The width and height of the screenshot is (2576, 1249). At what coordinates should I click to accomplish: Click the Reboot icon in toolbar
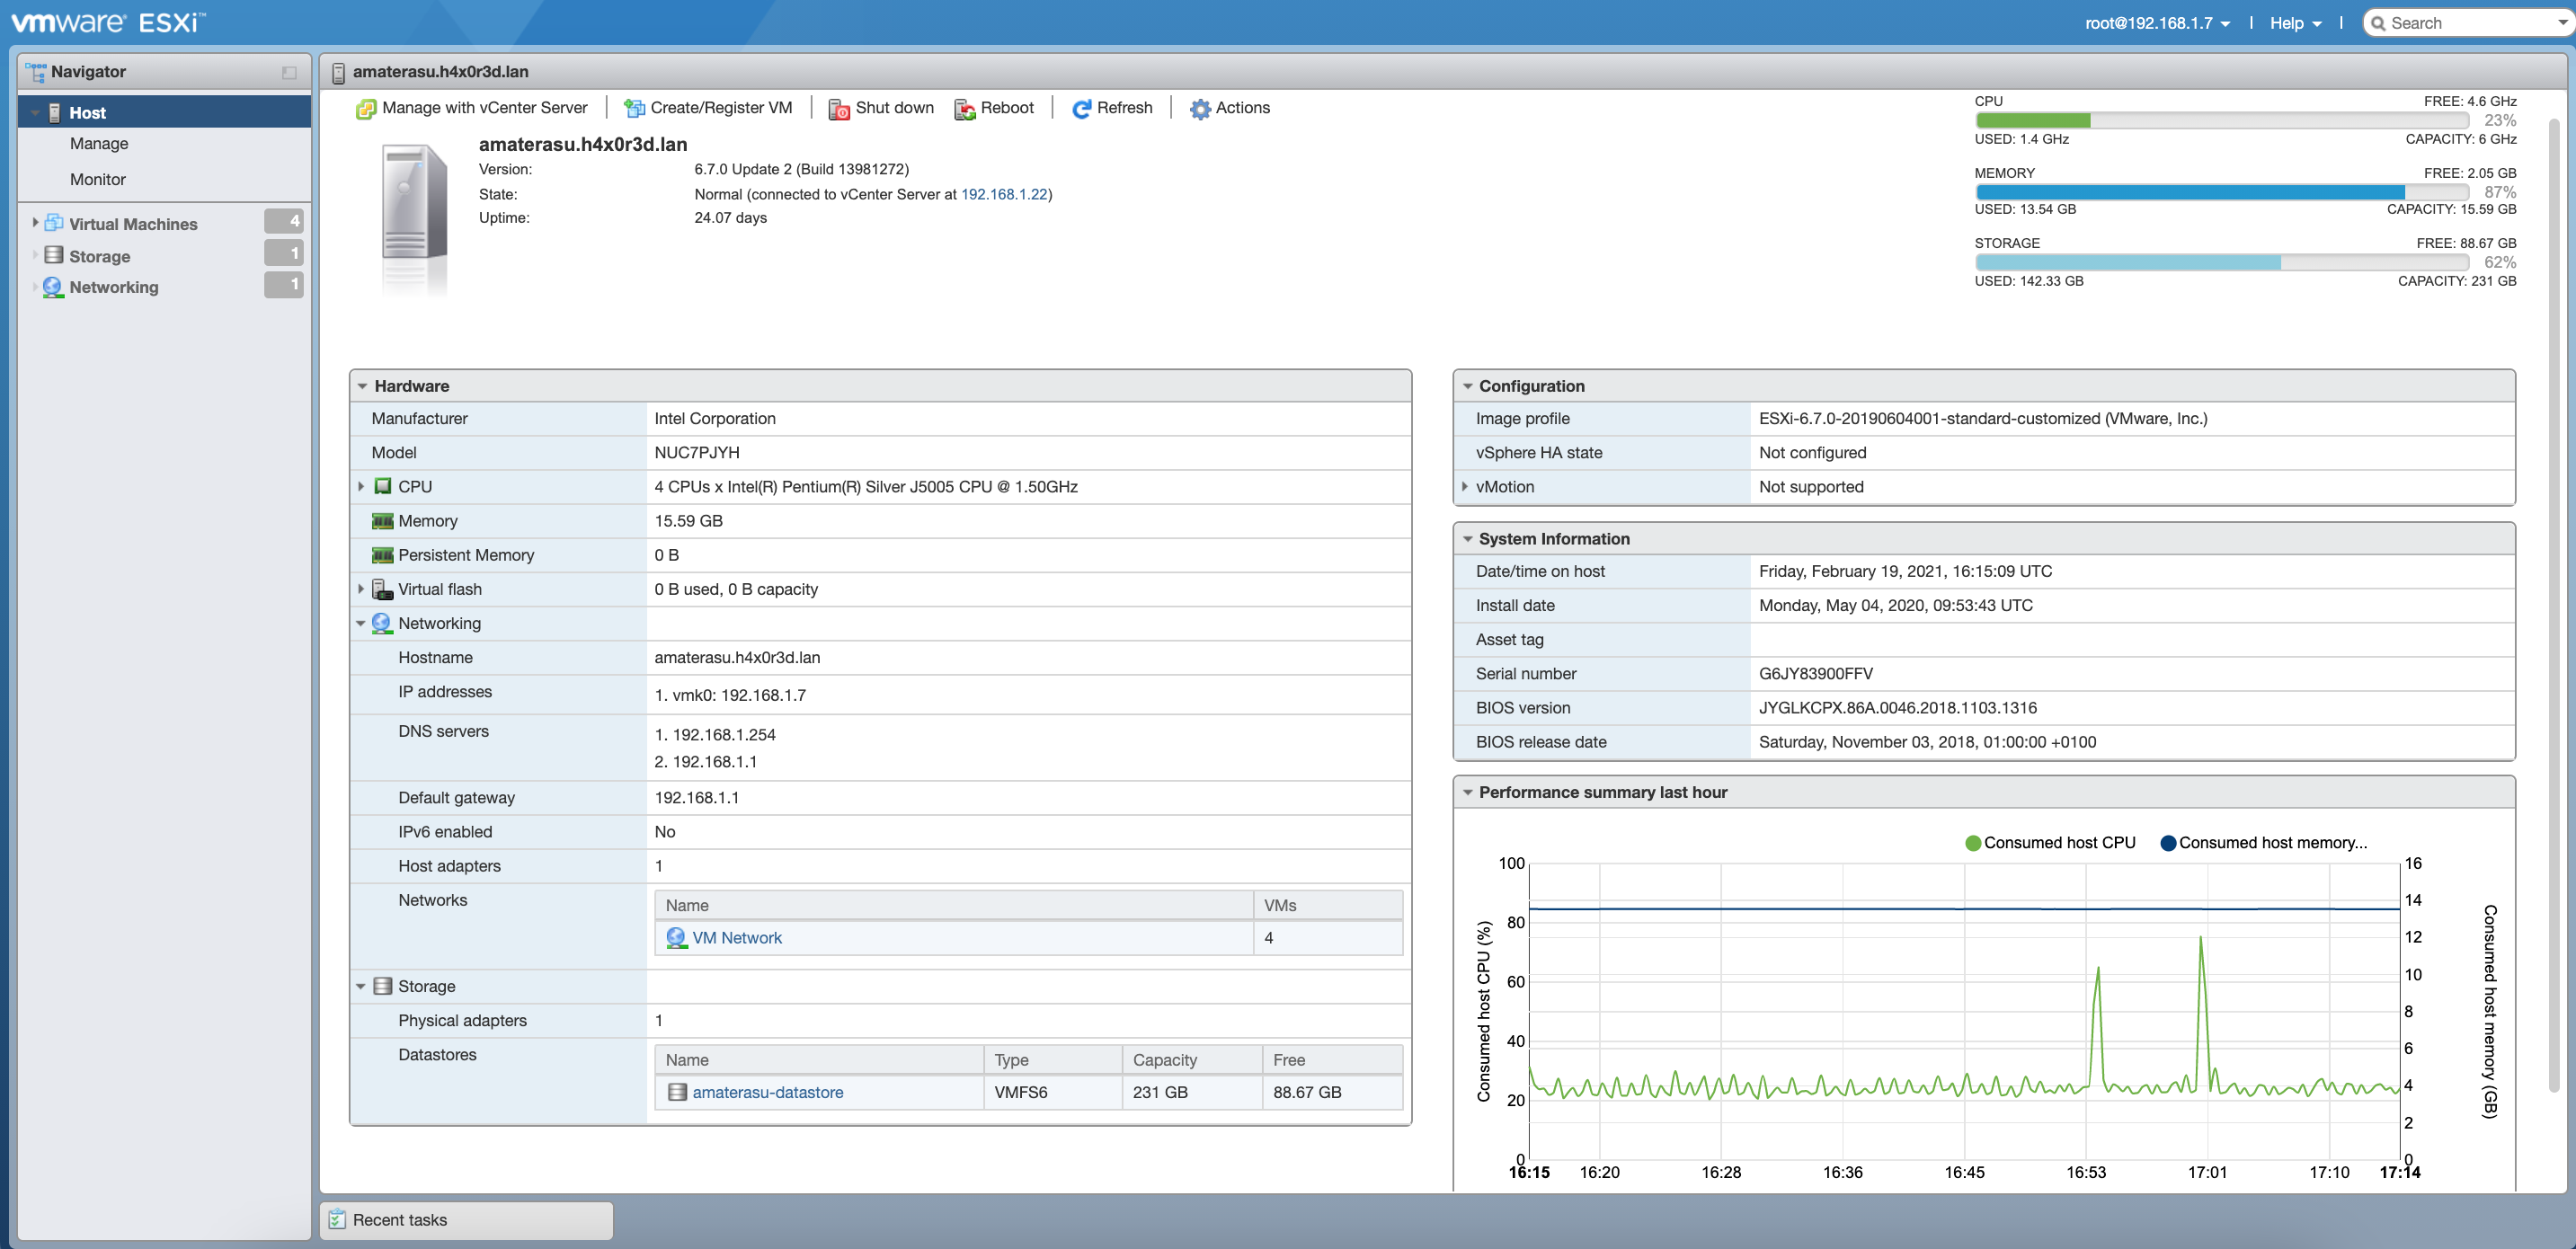(x=964, y=109)
